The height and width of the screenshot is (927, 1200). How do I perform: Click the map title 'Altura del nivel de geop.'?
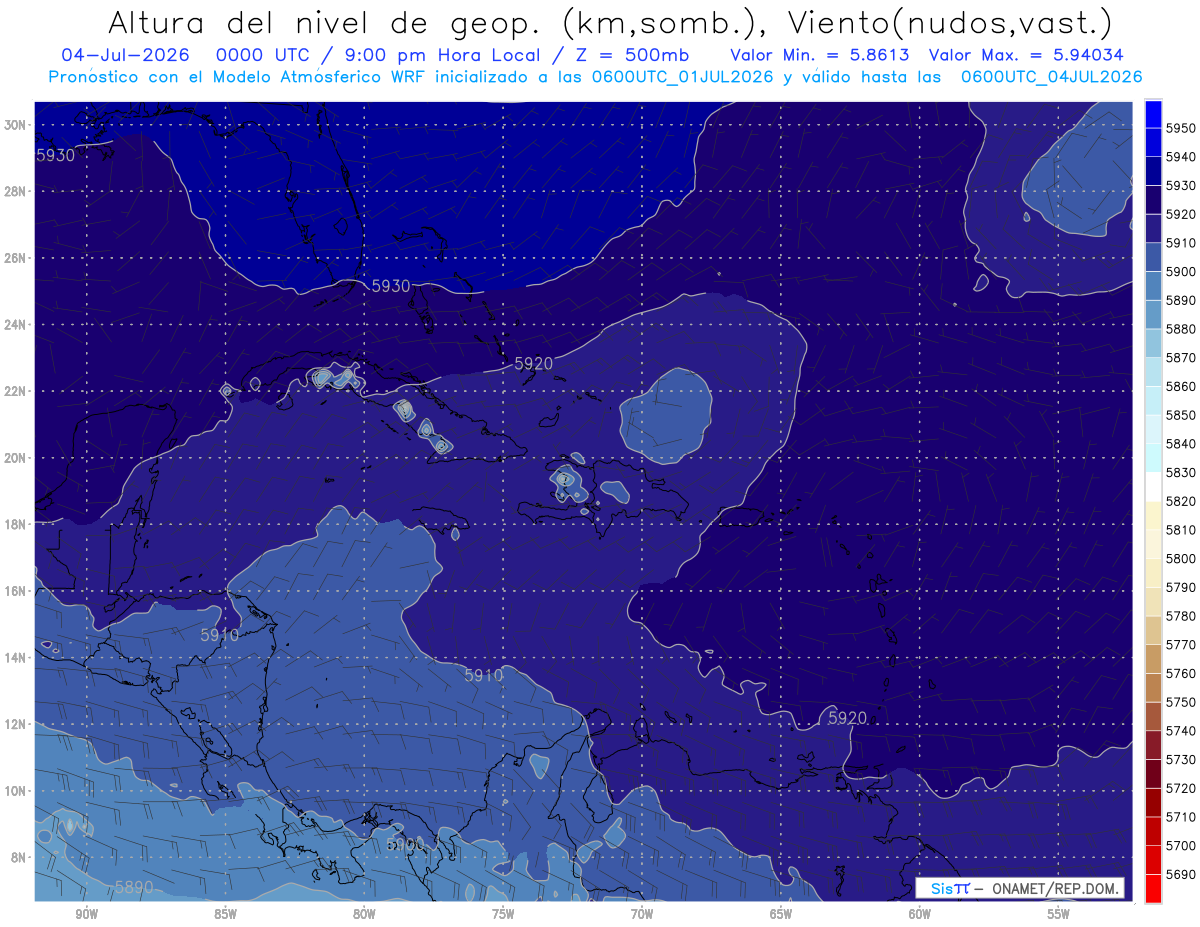[324, 22]
